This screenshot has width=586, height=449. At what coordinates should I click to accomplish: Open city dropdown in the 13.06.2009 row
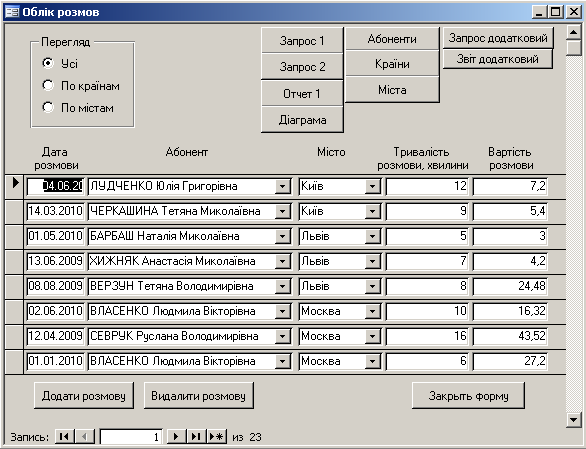pyautogui.click(x=373, y=261)
